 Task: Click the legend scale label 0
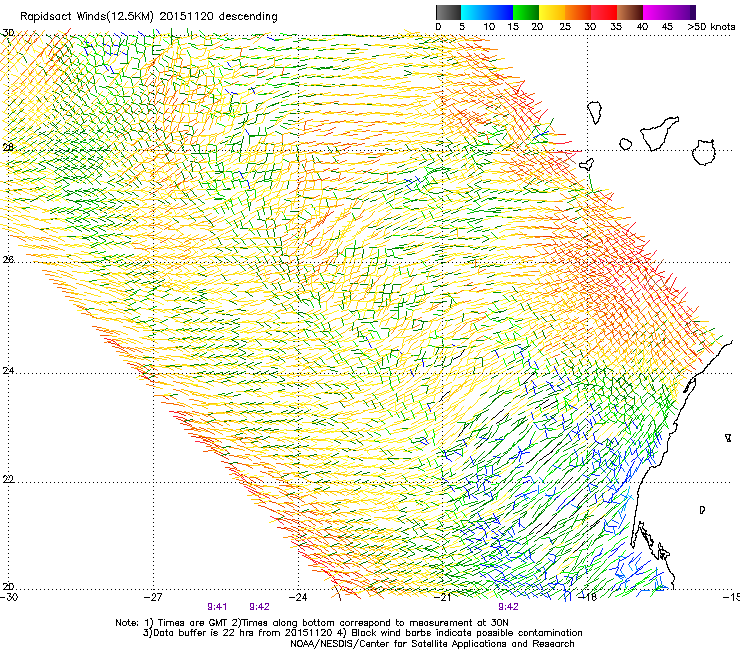tap(438, 27)
